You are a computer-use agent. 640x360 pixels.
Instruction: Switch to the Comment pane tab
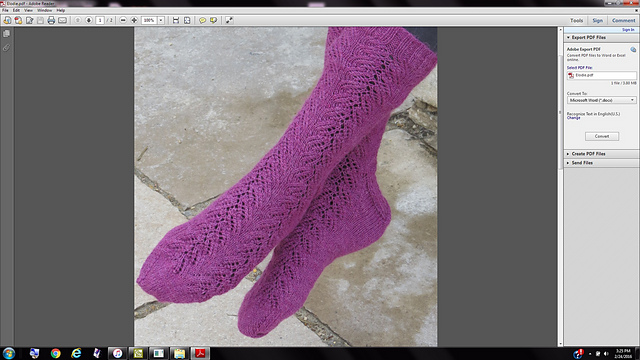[x=623, y=20]
